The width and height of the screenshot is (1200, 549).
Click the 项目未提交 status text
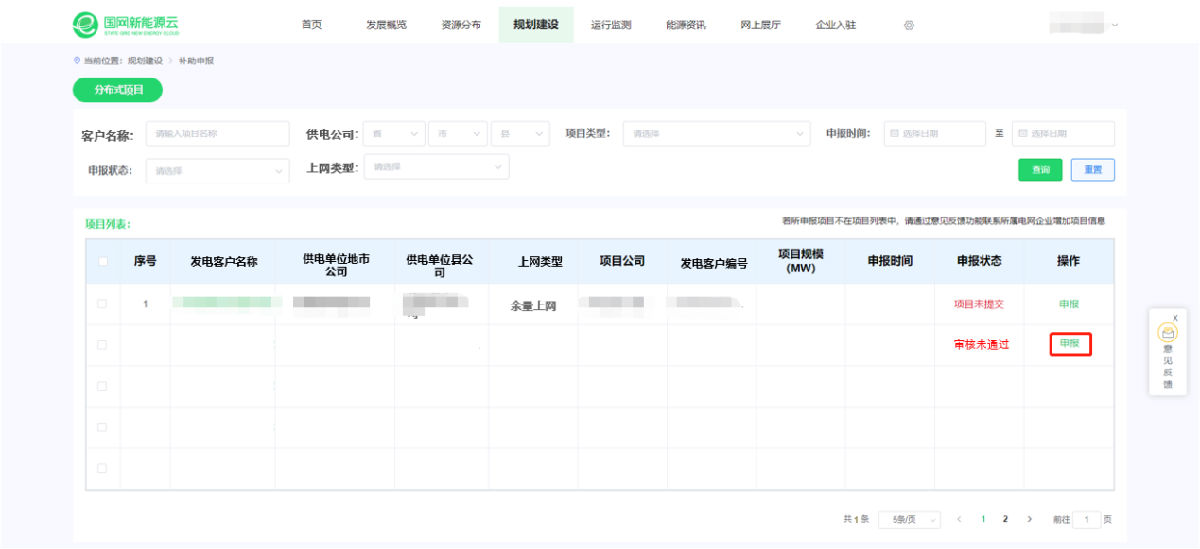[x=978, y=304]
